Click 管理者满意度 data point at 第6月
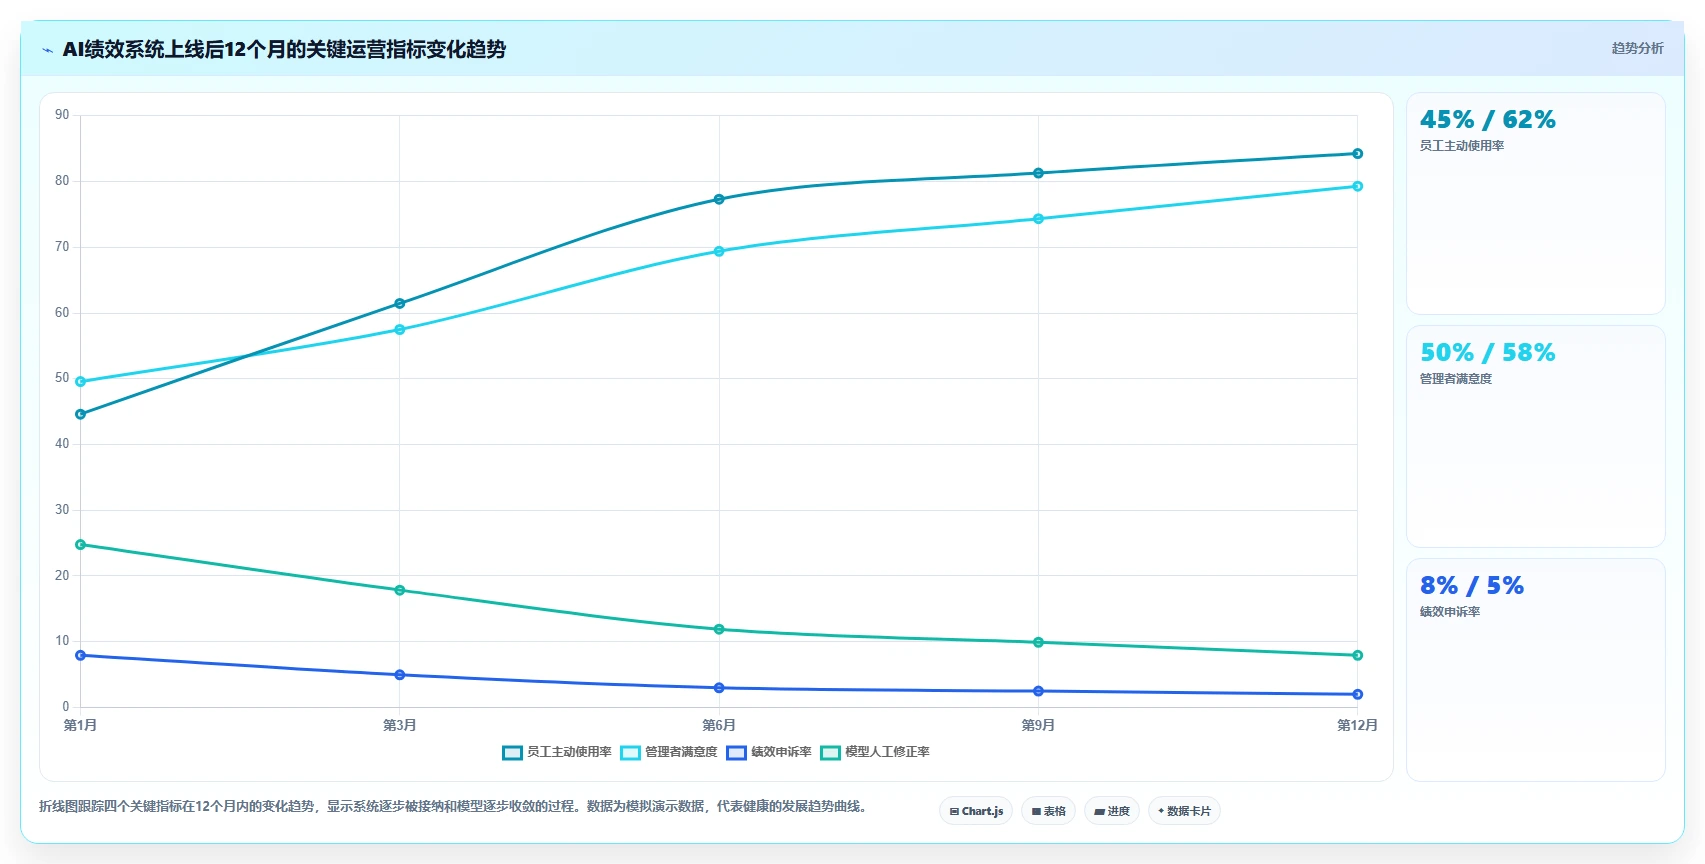1705x864 pixels. tap(719, 251)
